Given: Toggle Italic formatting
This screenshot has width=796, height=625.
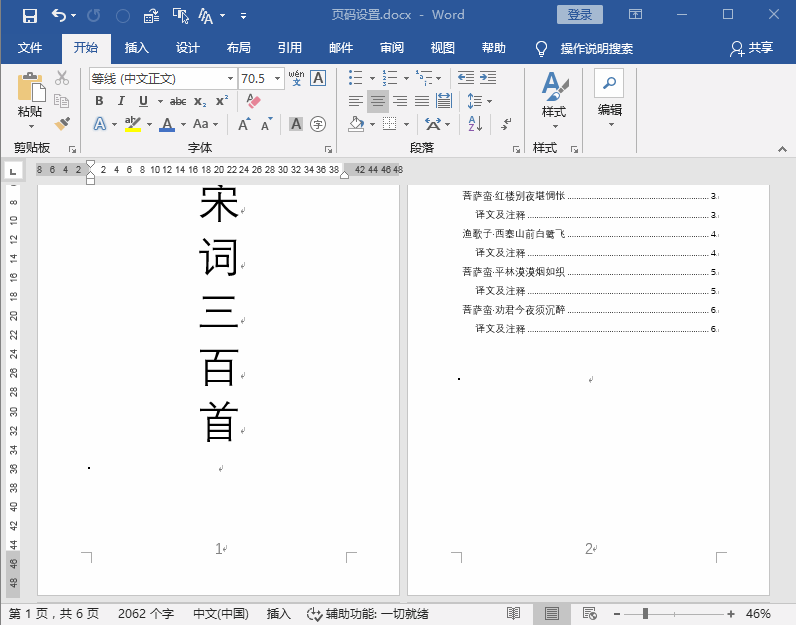Looking at the screenshot, I should pos(121,101).
